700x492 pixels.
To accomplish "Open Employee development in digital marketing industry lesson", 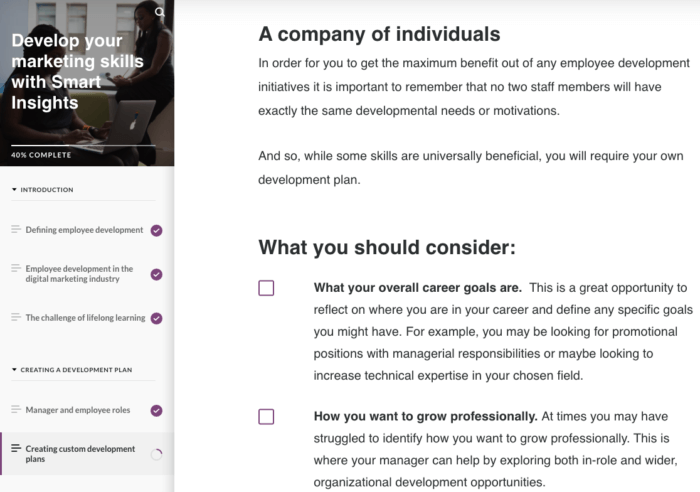I will pyautogui.click(x=79, y=274).
